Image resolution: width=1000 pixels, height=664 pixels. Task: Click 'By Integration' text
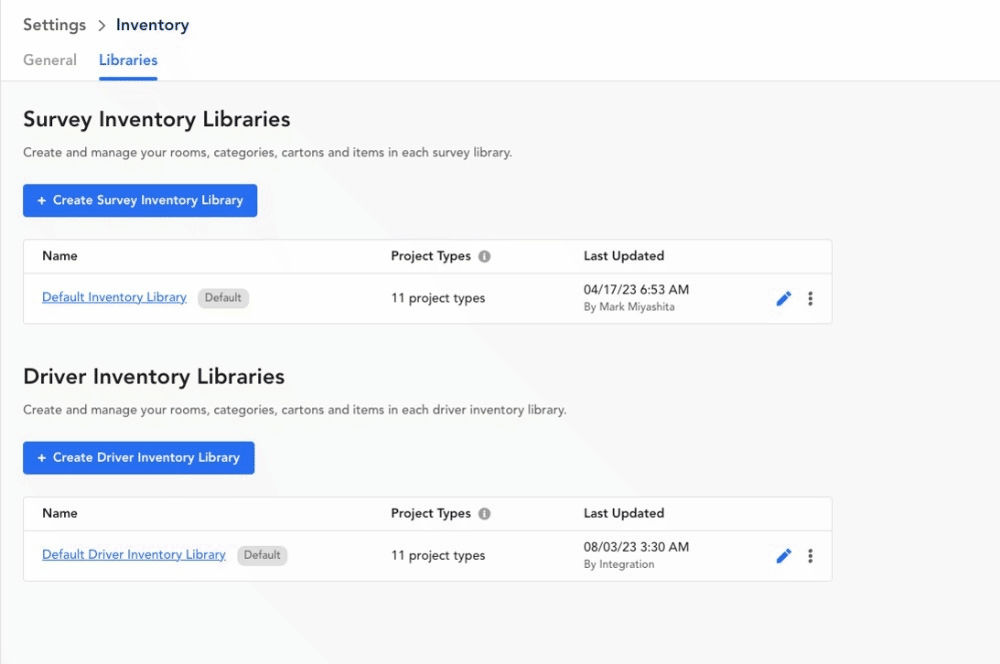pos(619,564)
